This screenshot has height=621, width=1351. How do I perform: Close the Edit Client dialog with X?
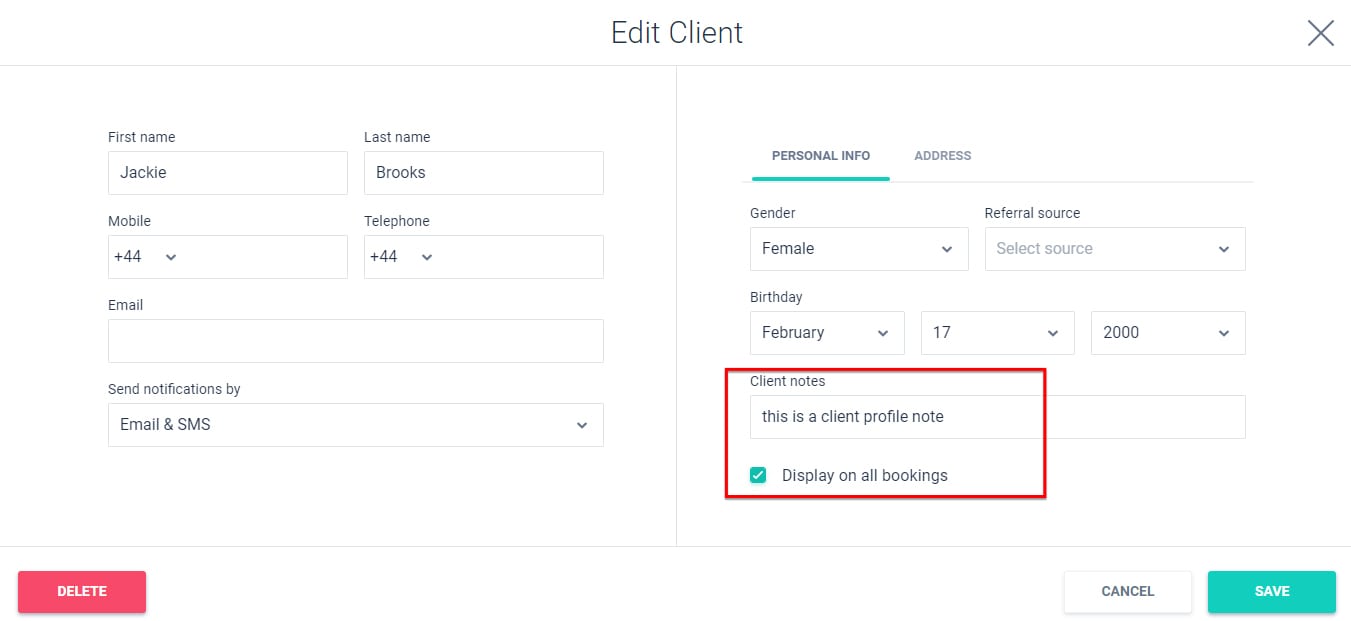click(x=1320, y=33)
